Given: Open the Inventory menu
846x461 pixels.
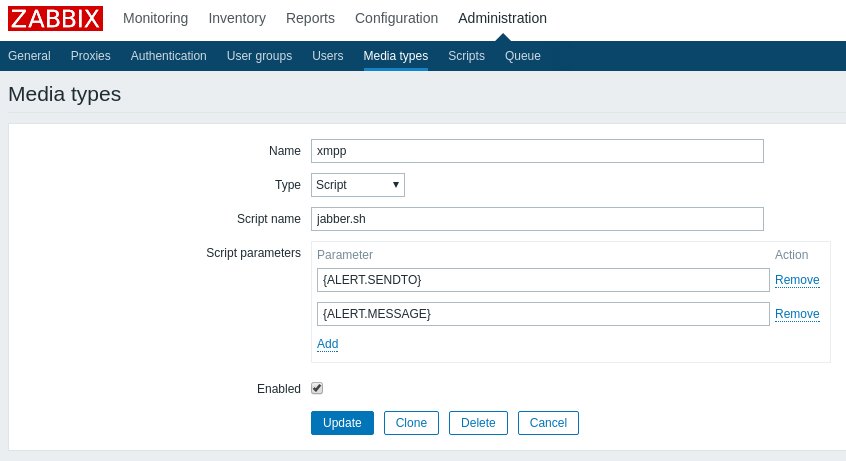Looking at the screenshot, I should coord(237,18).
